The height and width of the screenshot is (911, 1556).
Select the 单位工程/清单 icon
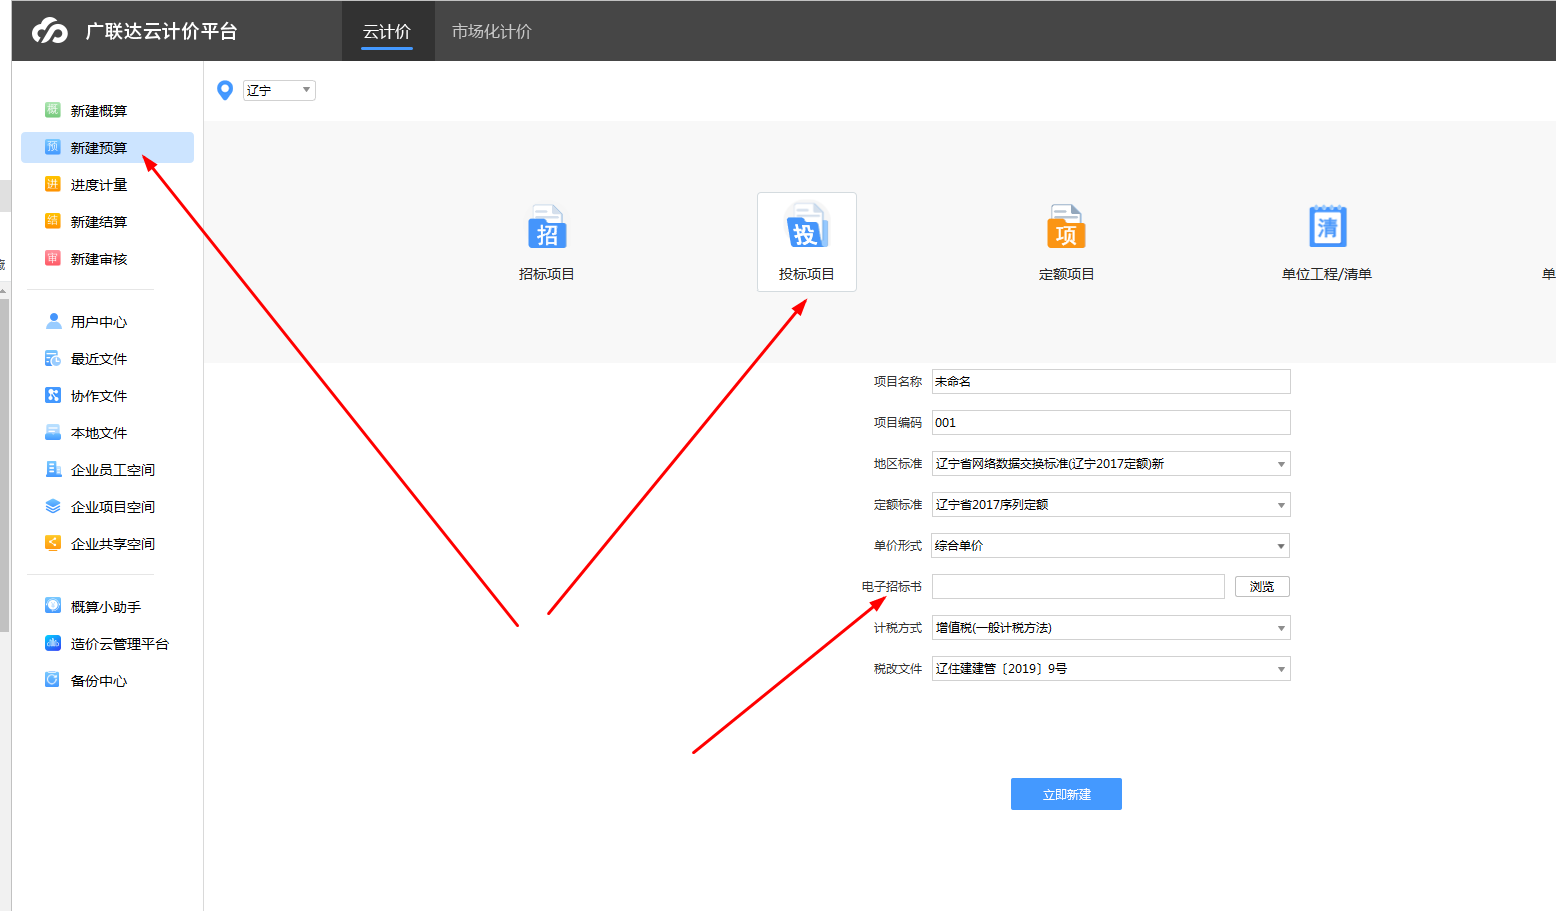coord(1328,227)
